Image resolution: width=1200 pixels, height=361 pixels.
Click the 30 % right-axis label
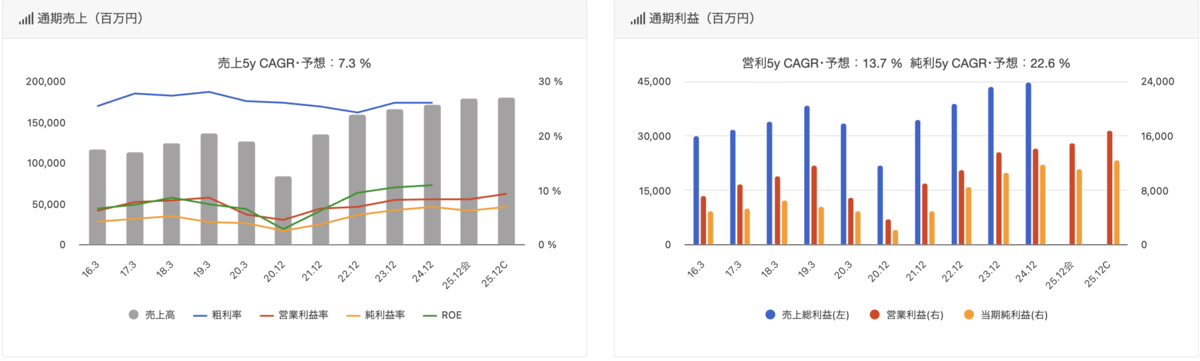(550, 82)
